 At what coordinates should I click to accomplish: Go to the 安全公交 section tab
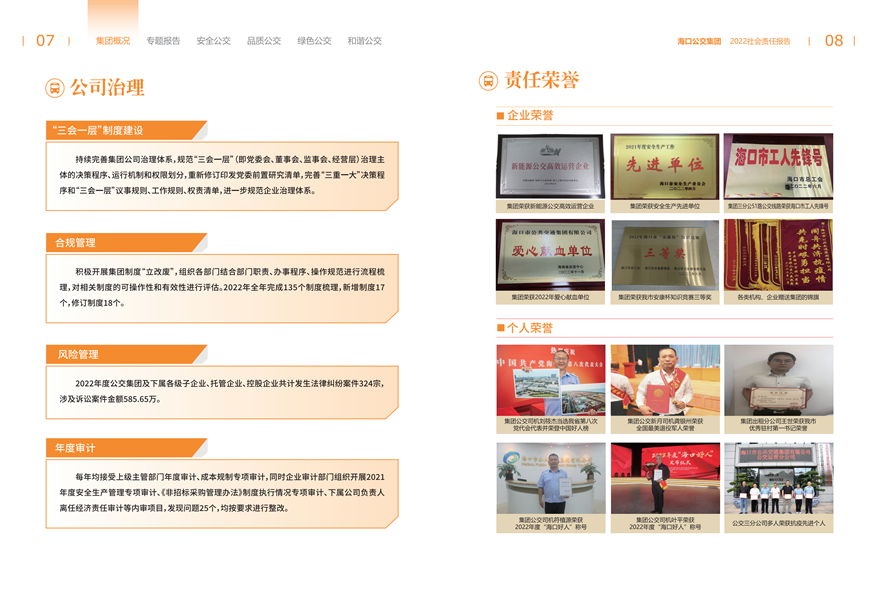[213, 41]
